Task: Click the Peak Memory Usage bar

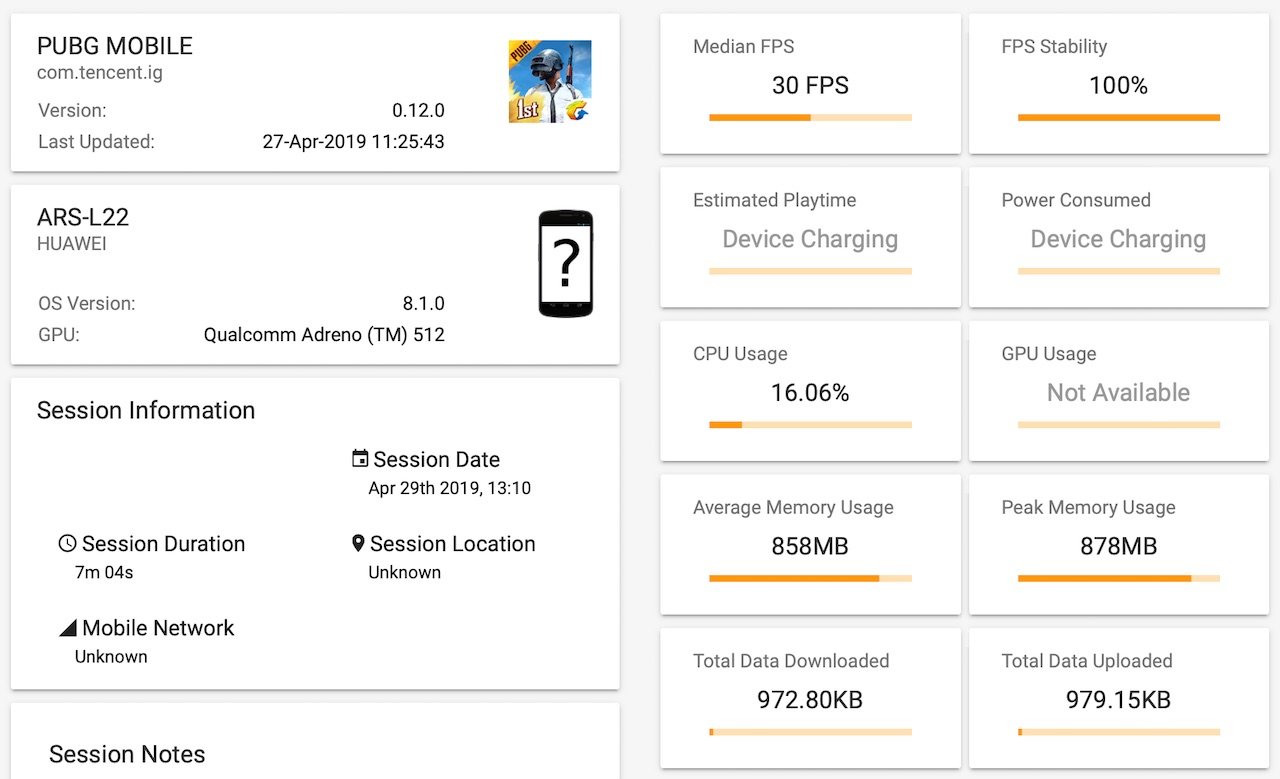Action: (1119, 578)
